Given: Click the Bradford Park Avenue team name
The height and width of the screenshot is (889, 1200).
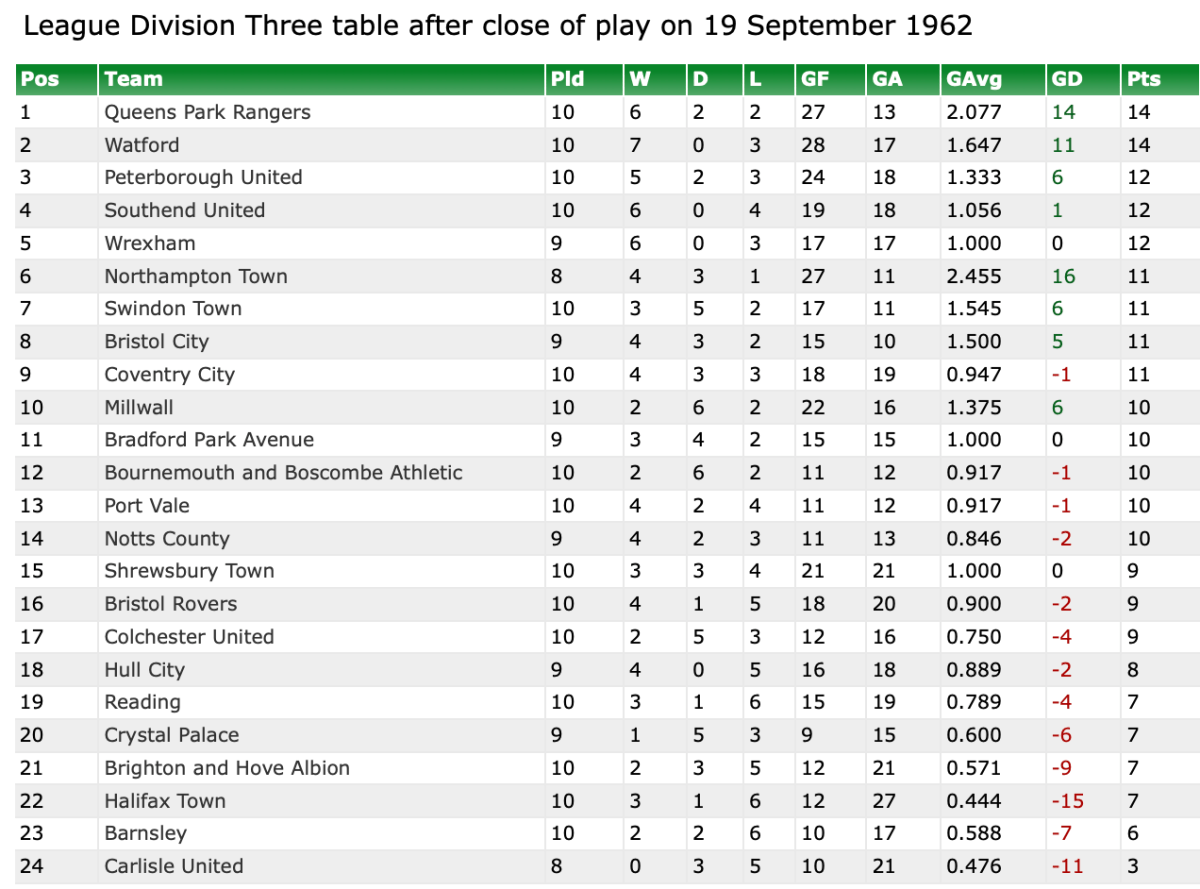Looking at the screenshot, I should coord(209,440).
